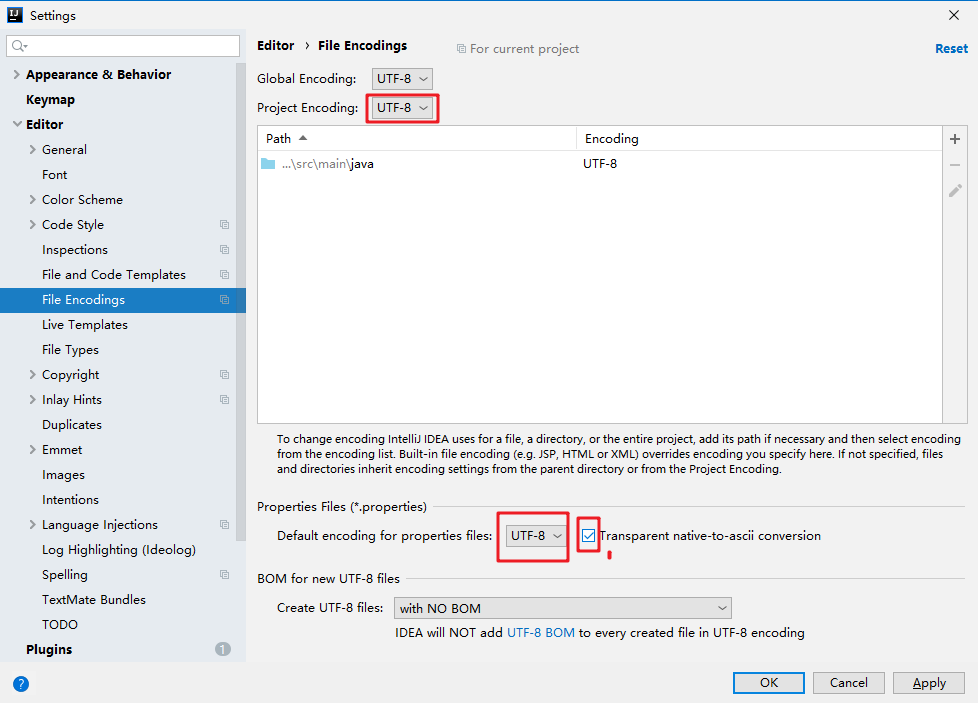
Task: Select Duplicates in the settings tree
Action: point(72,425)
